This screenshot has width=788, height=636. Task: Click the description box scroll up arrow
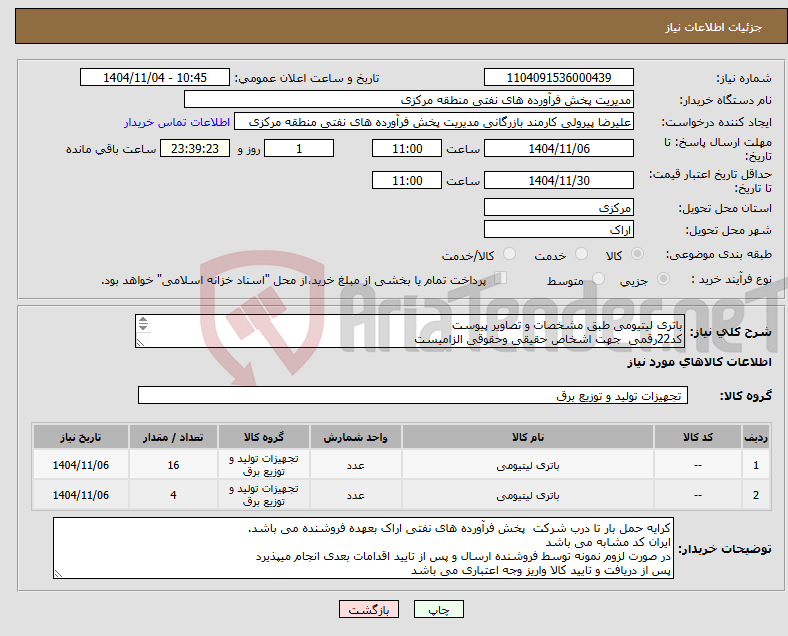tap(143, 320)
